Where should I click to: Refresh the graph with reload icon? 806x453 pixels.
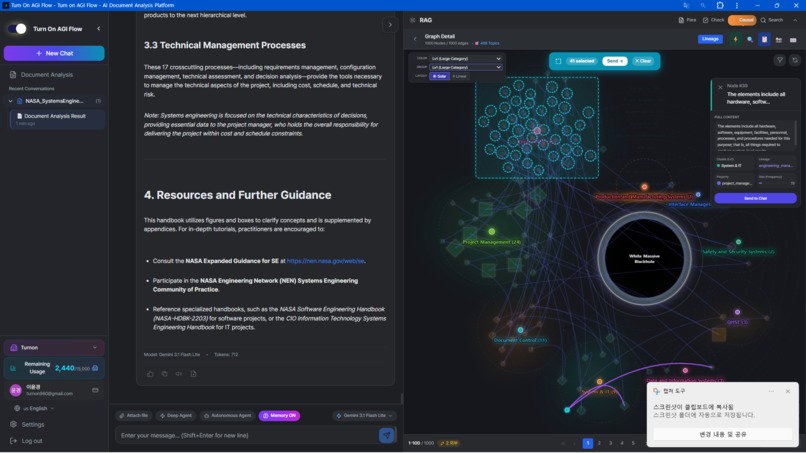click(795, 60)
